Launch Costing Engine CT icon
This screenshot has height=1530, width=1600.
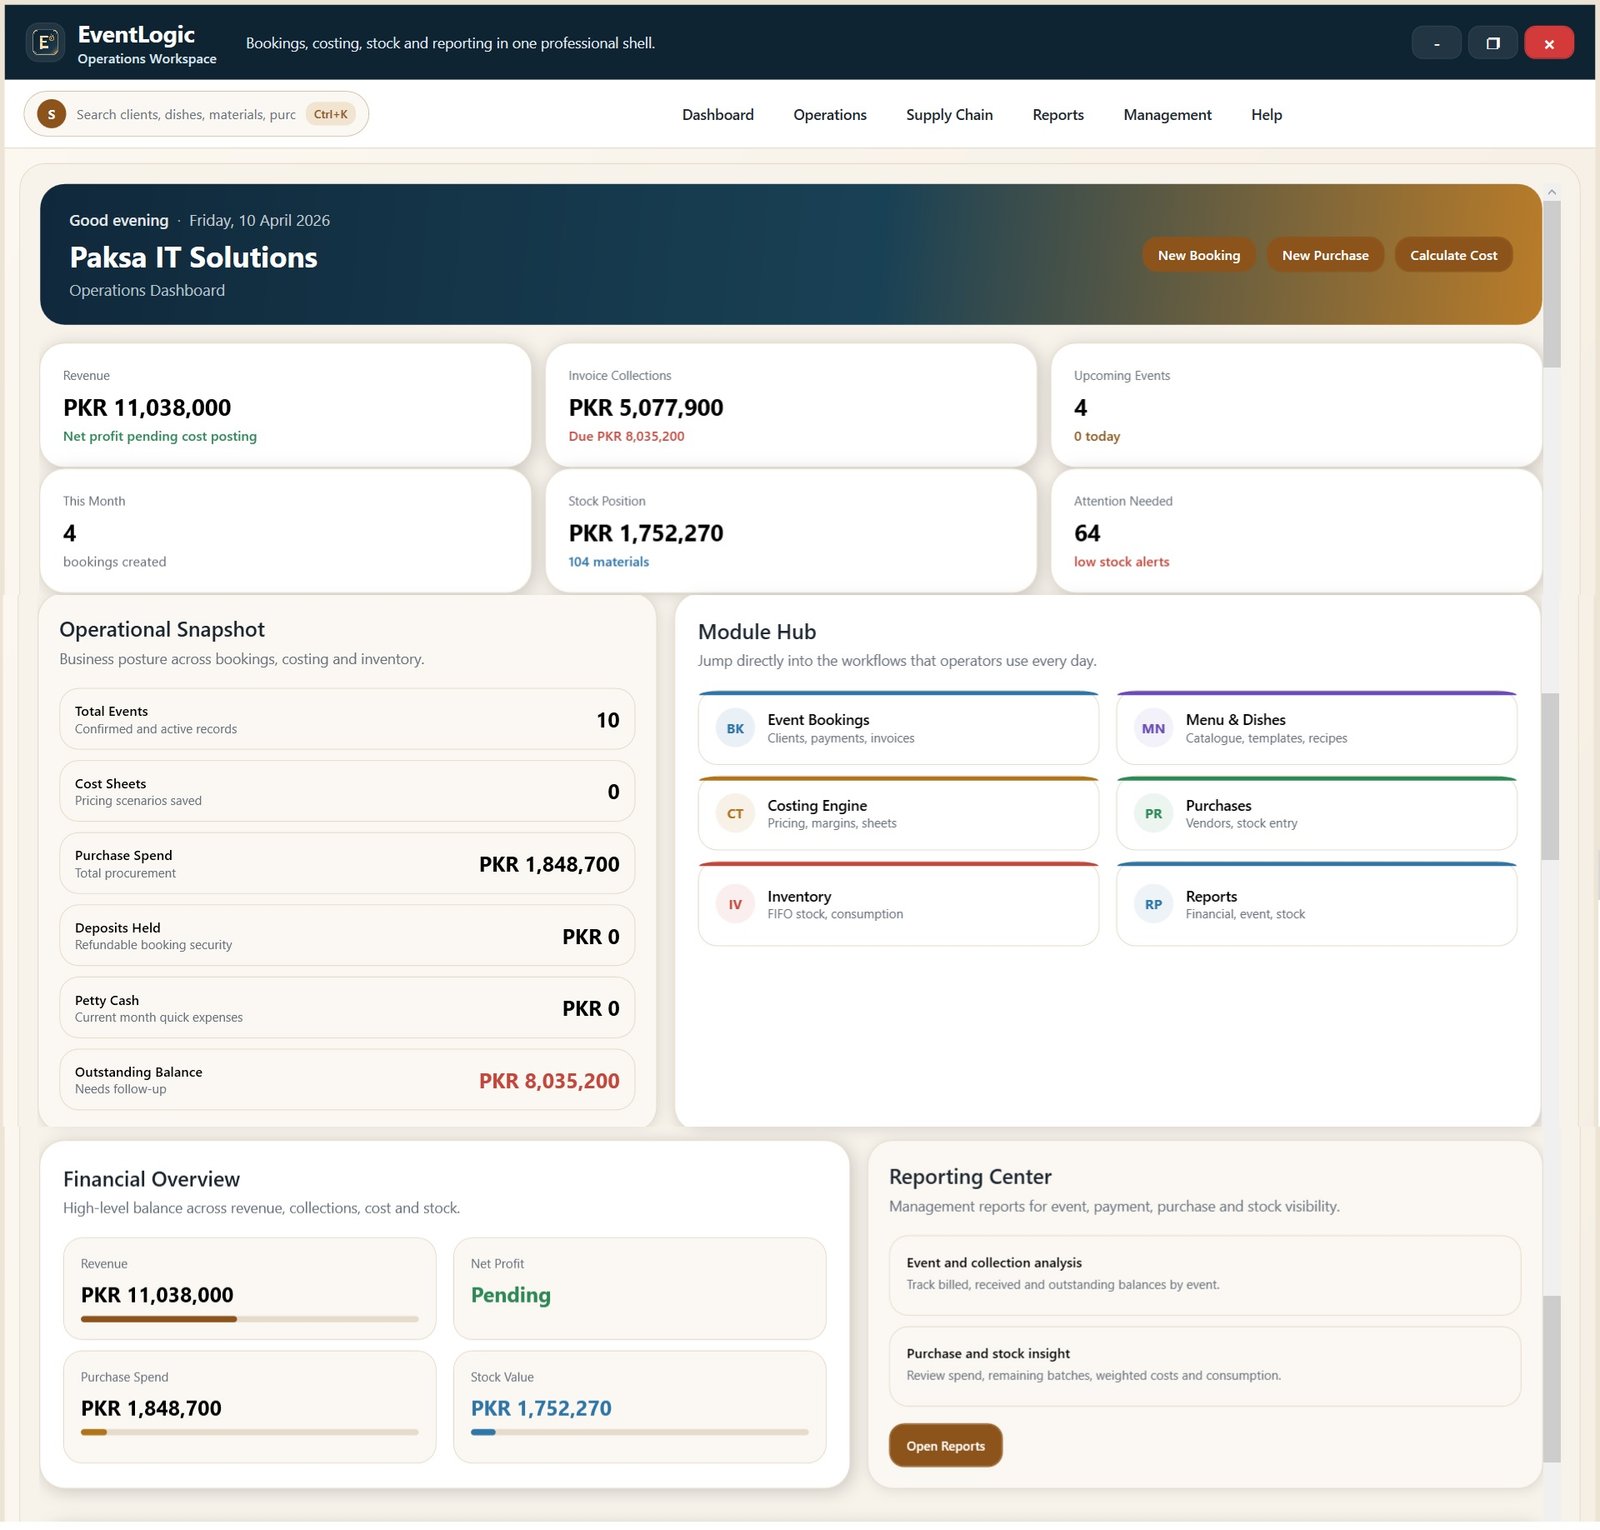click(x=735, y=814)
